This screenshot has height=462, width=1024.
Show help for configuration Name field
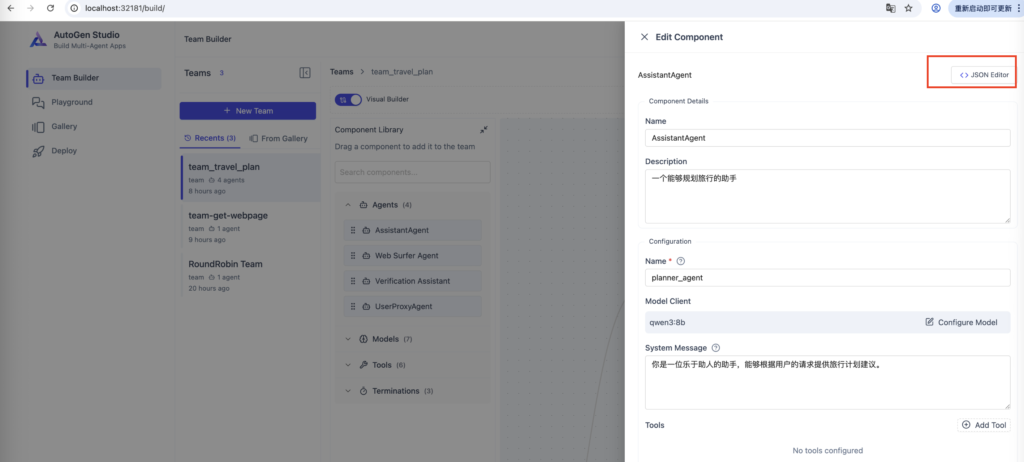680,261
